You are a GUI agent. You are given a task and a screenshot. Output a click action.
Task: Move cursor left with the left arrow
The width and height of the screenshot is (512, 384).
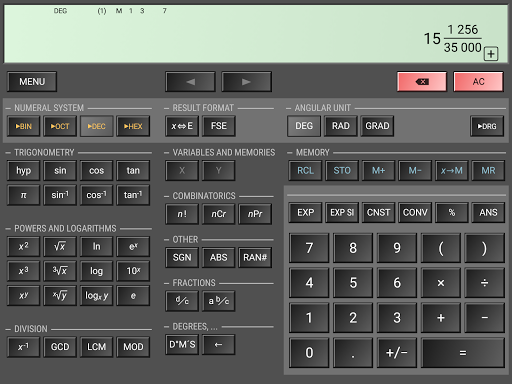click(190, 81)
